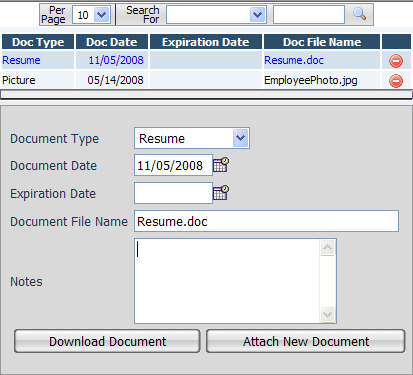The height and width of the screenshot is (375, 413).
Task: Click the magnifying glass search icon
Action: [359, 14]
